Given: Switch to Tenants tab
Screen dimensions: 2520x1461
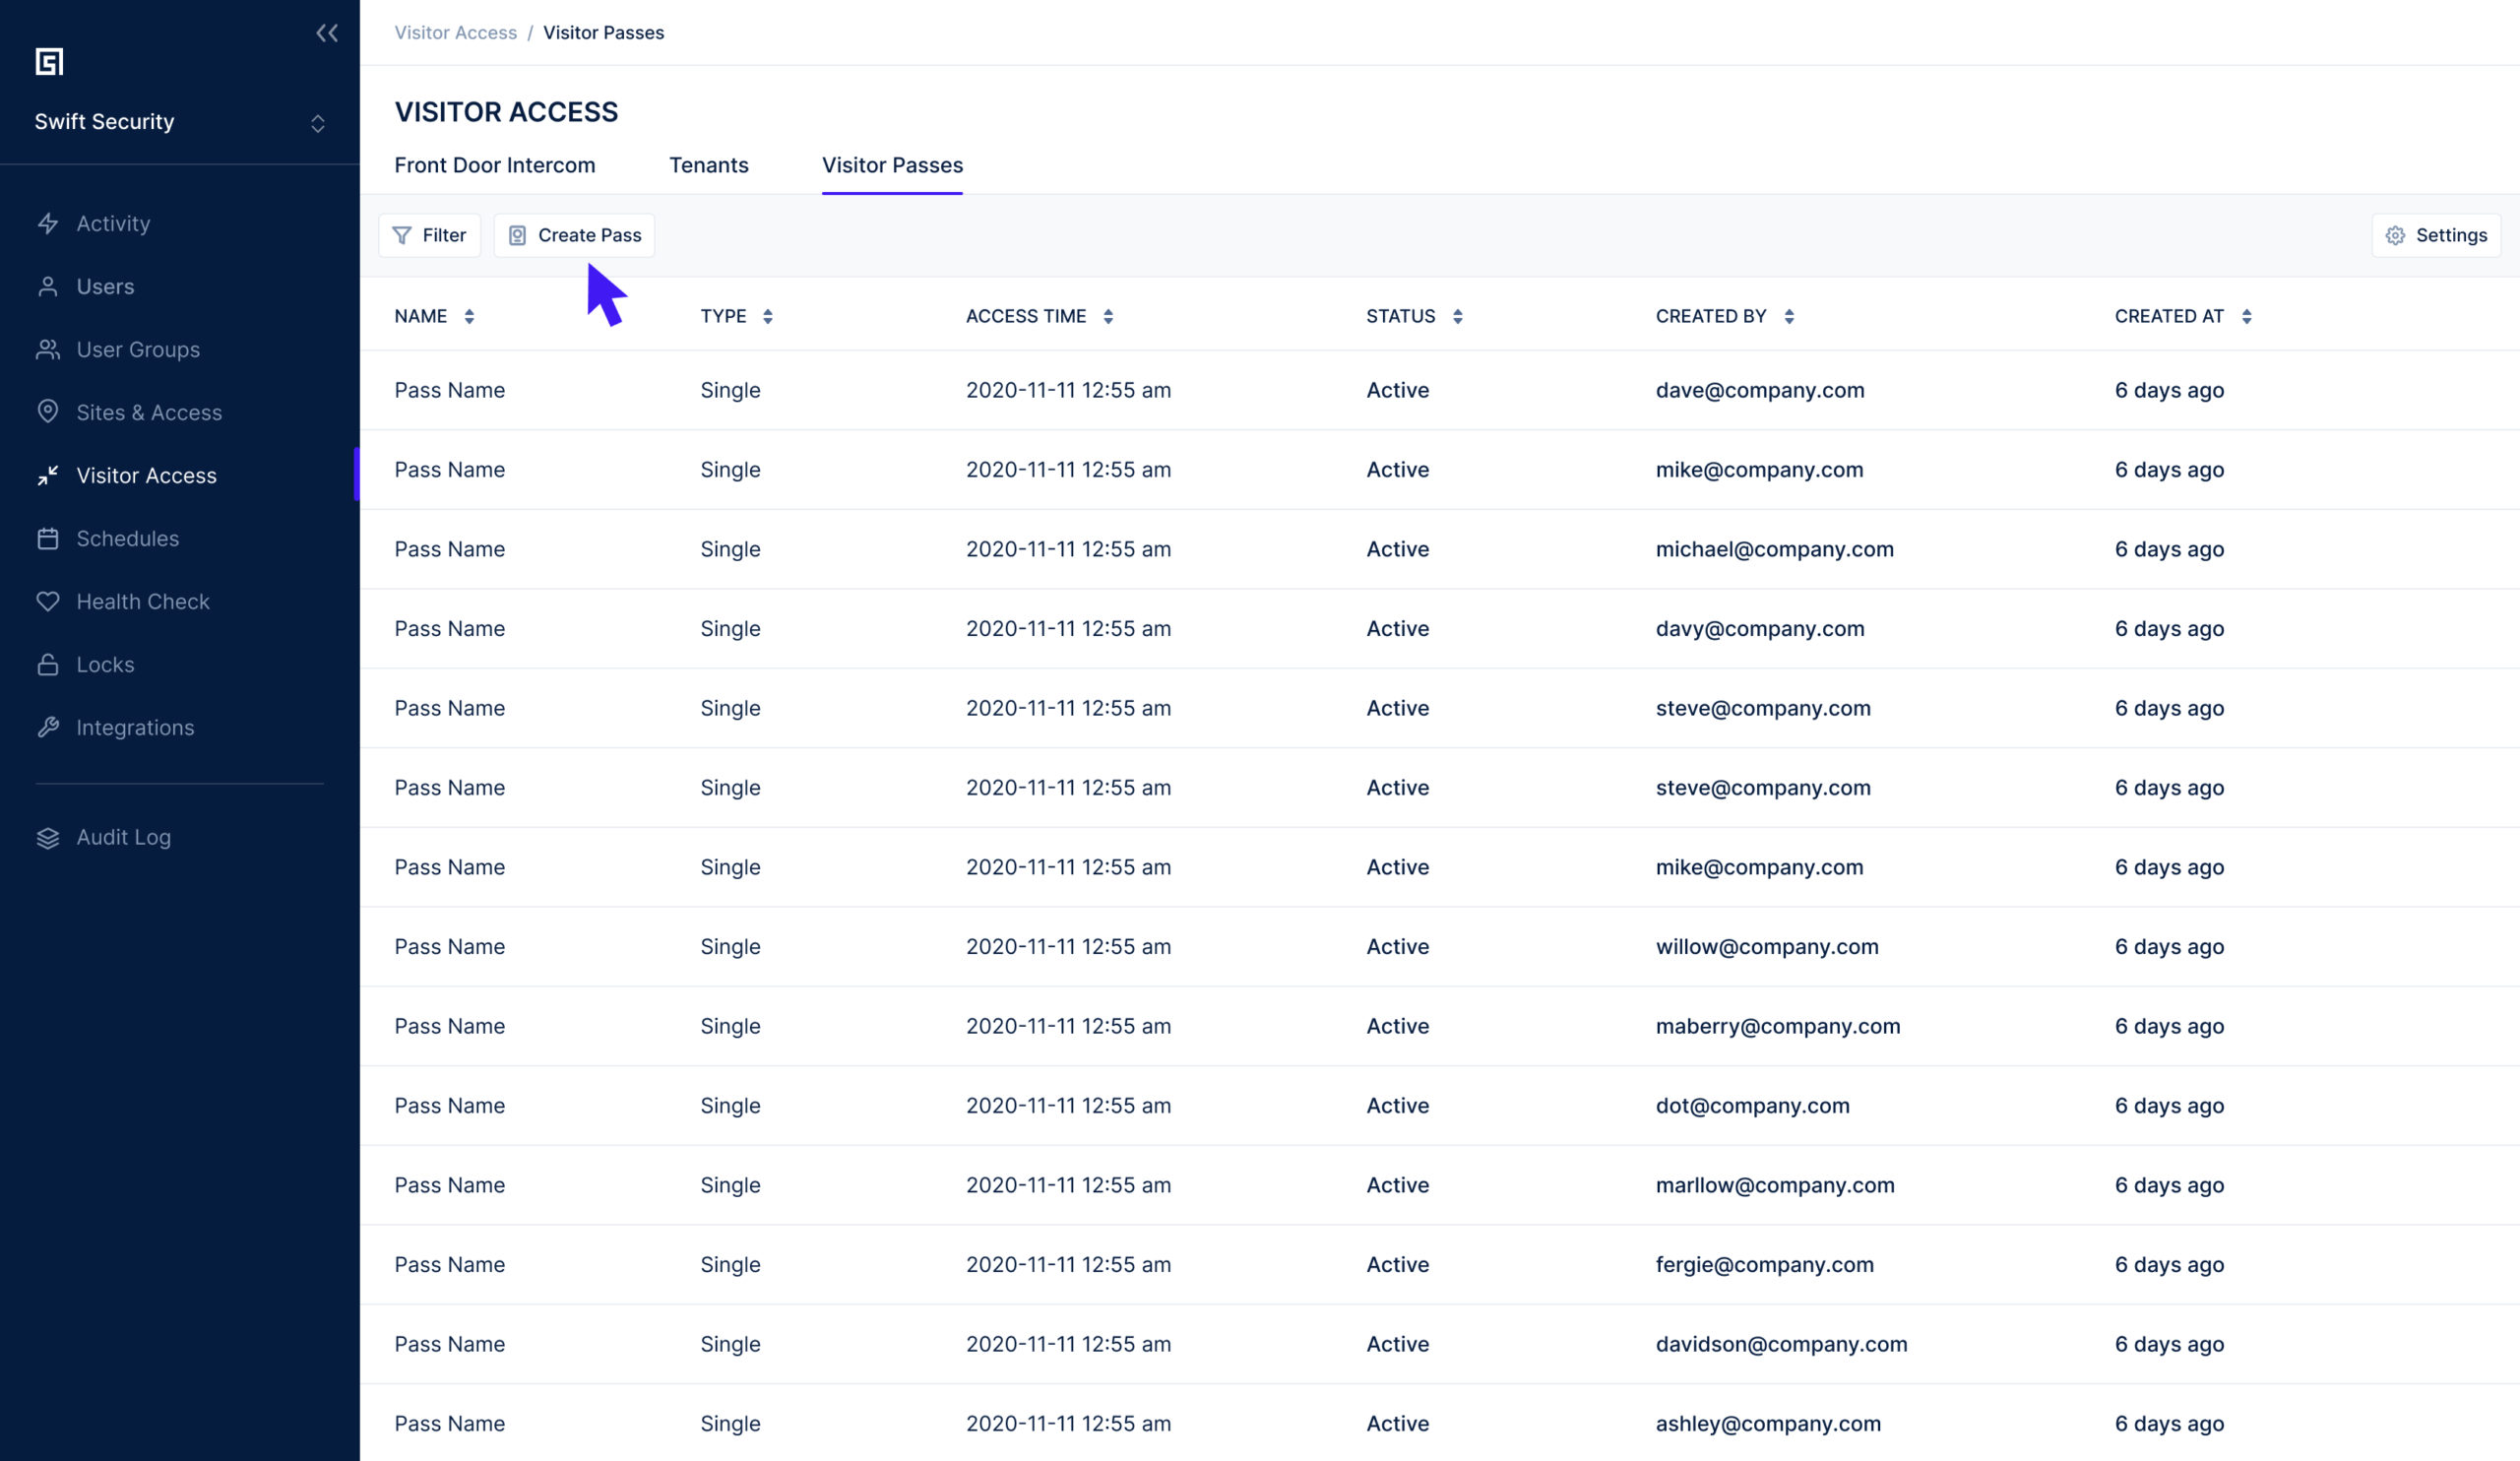Looking at the screenshot, I should [x=708, y=166].
